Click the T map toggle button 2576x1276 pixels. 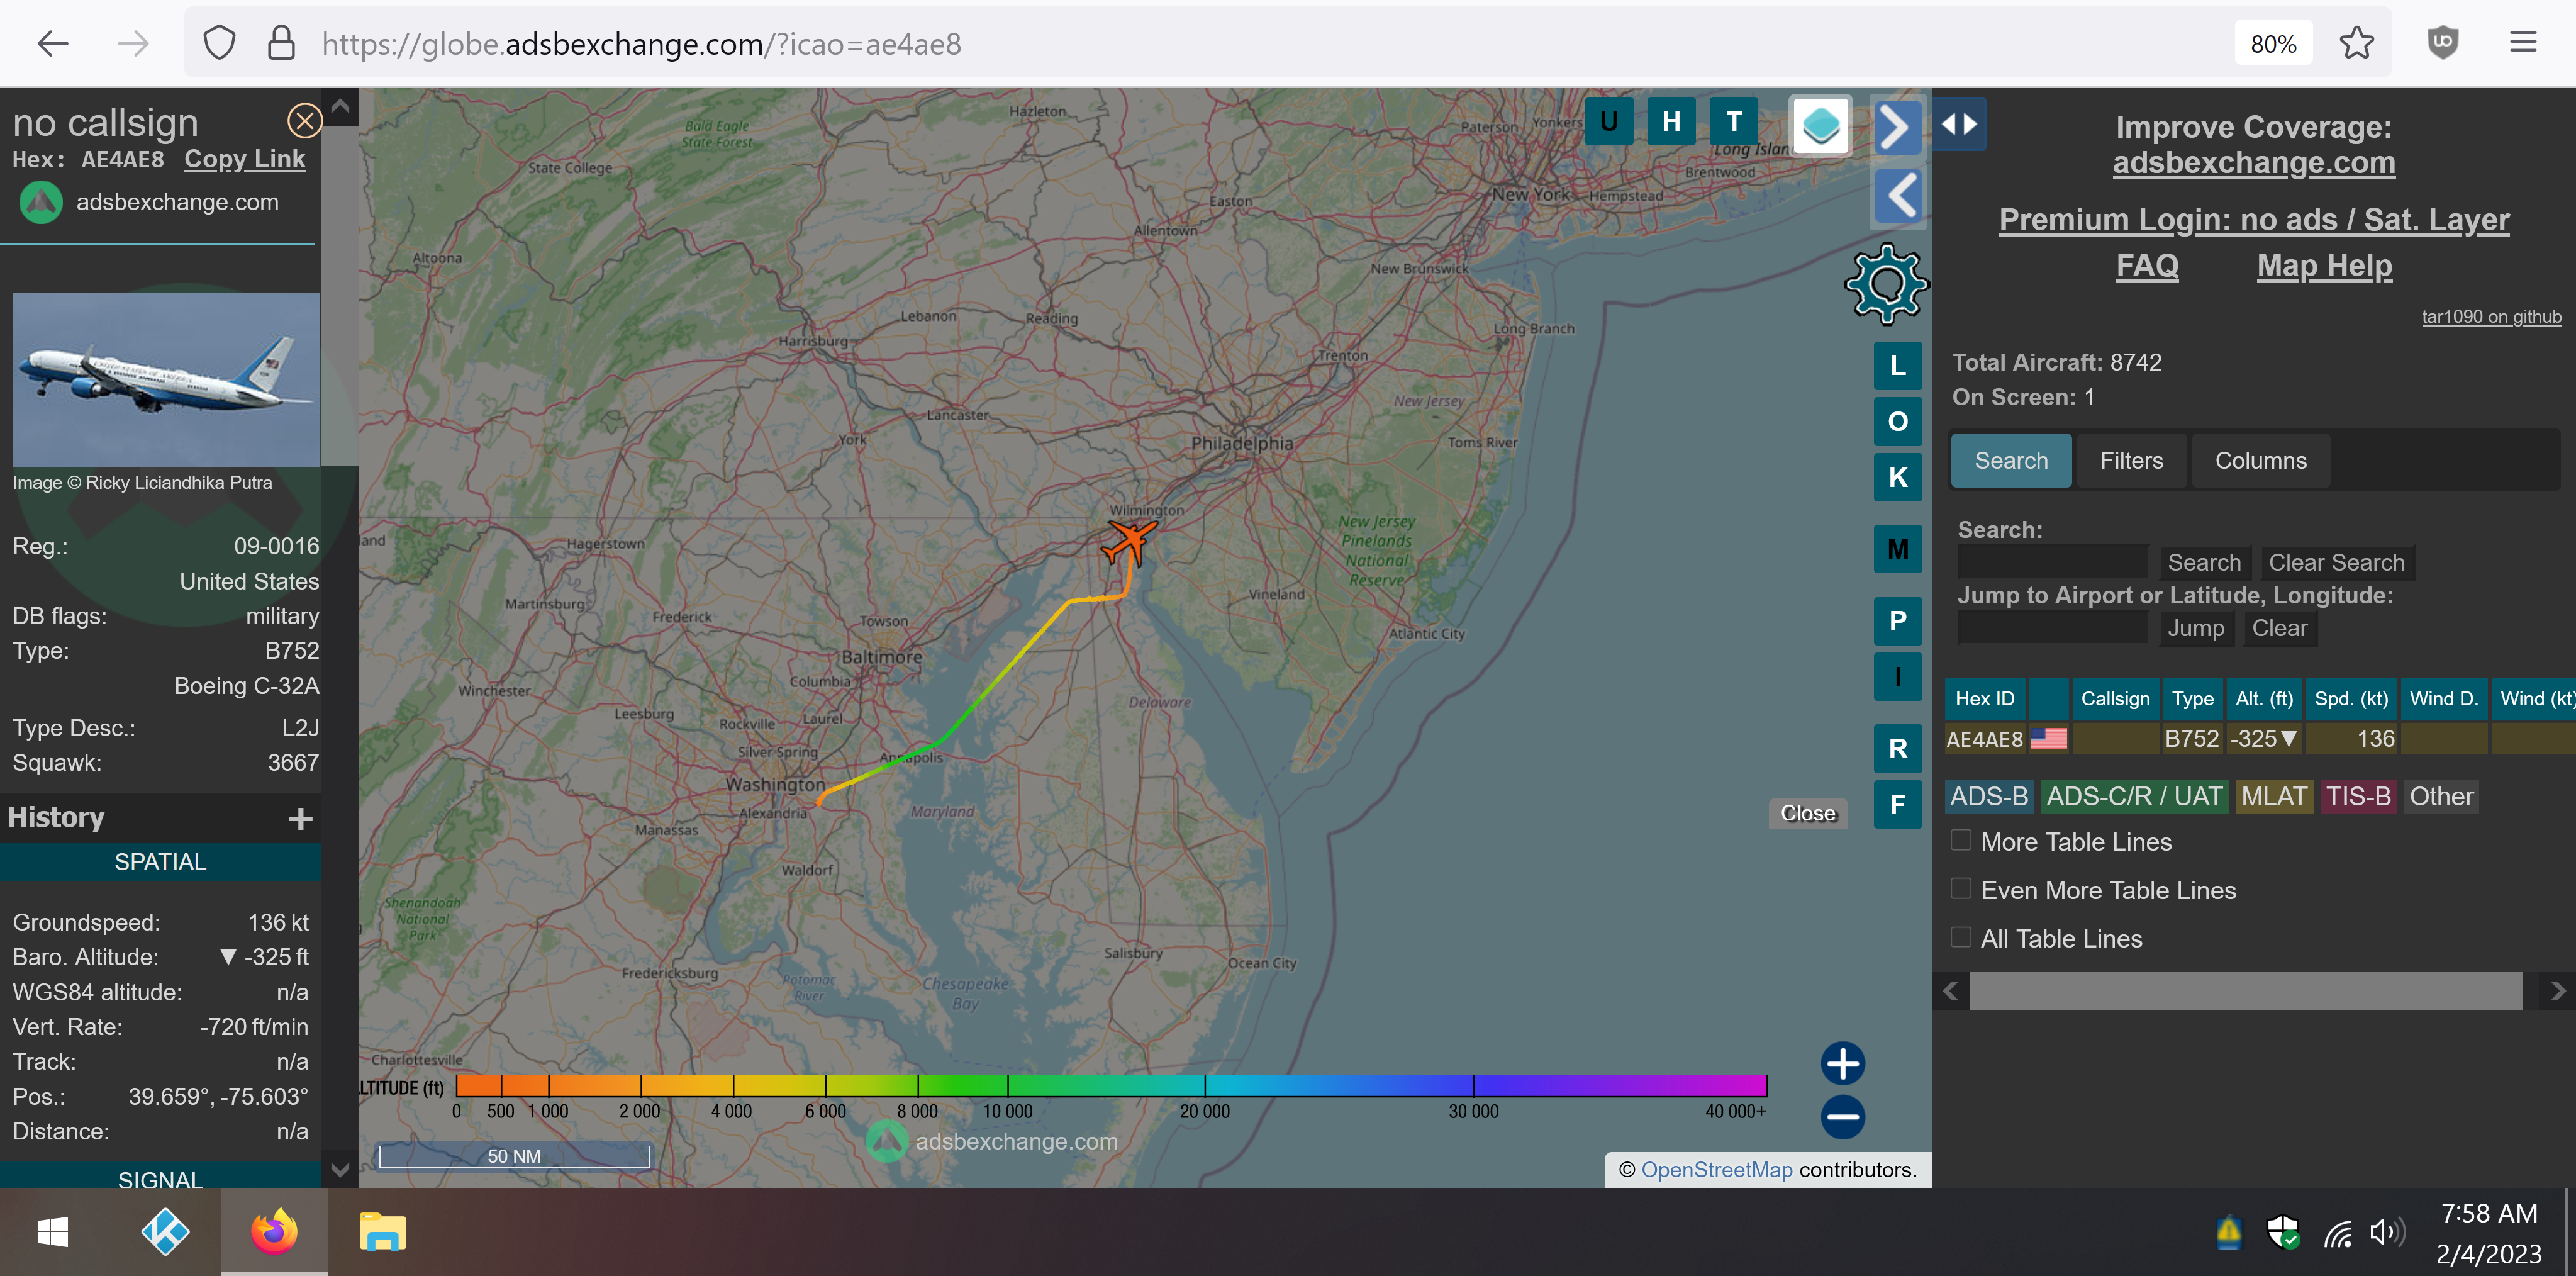(x=1733, y=122)
